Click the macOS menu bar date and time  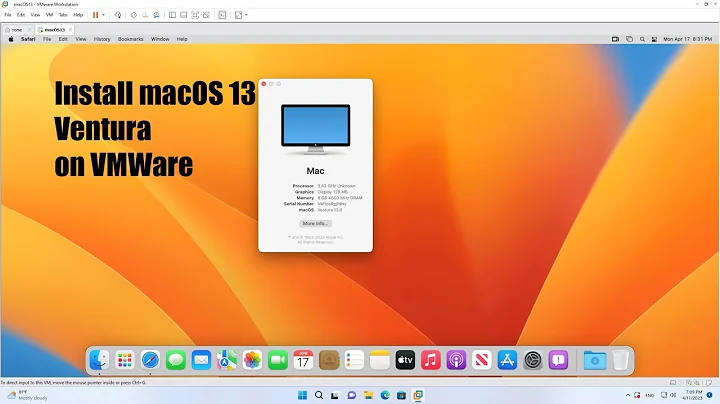[687, 39]
